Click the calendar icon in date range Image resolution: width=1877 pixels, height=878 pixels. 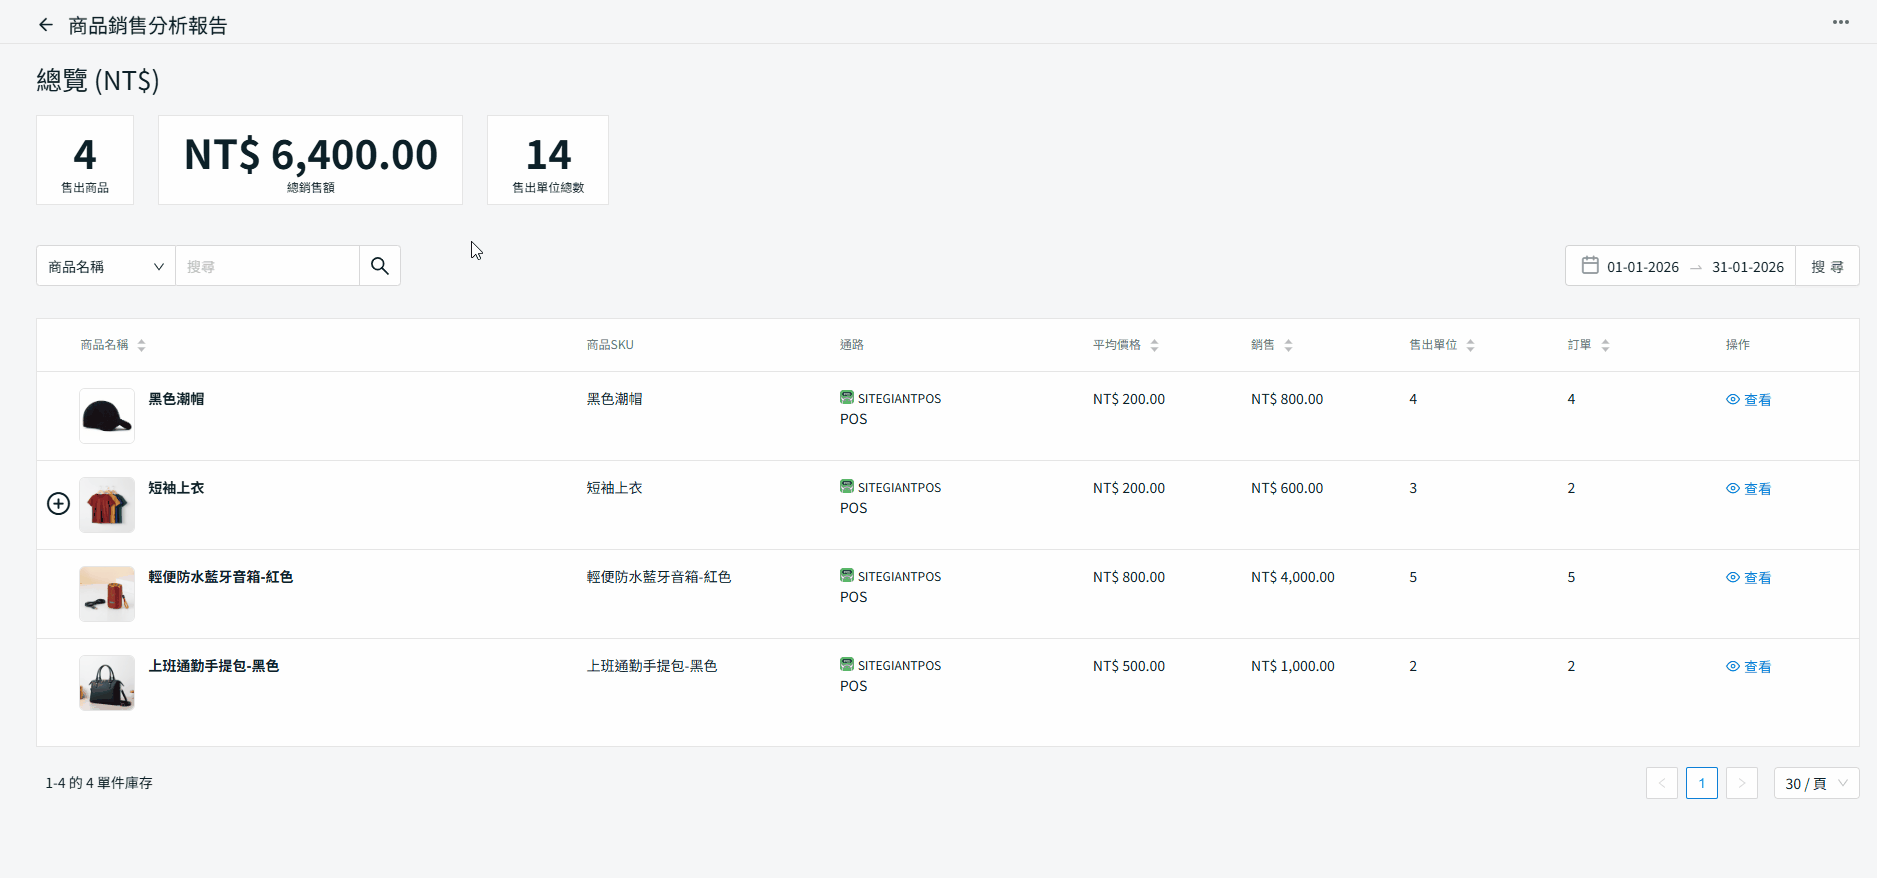click(1589, 266)
